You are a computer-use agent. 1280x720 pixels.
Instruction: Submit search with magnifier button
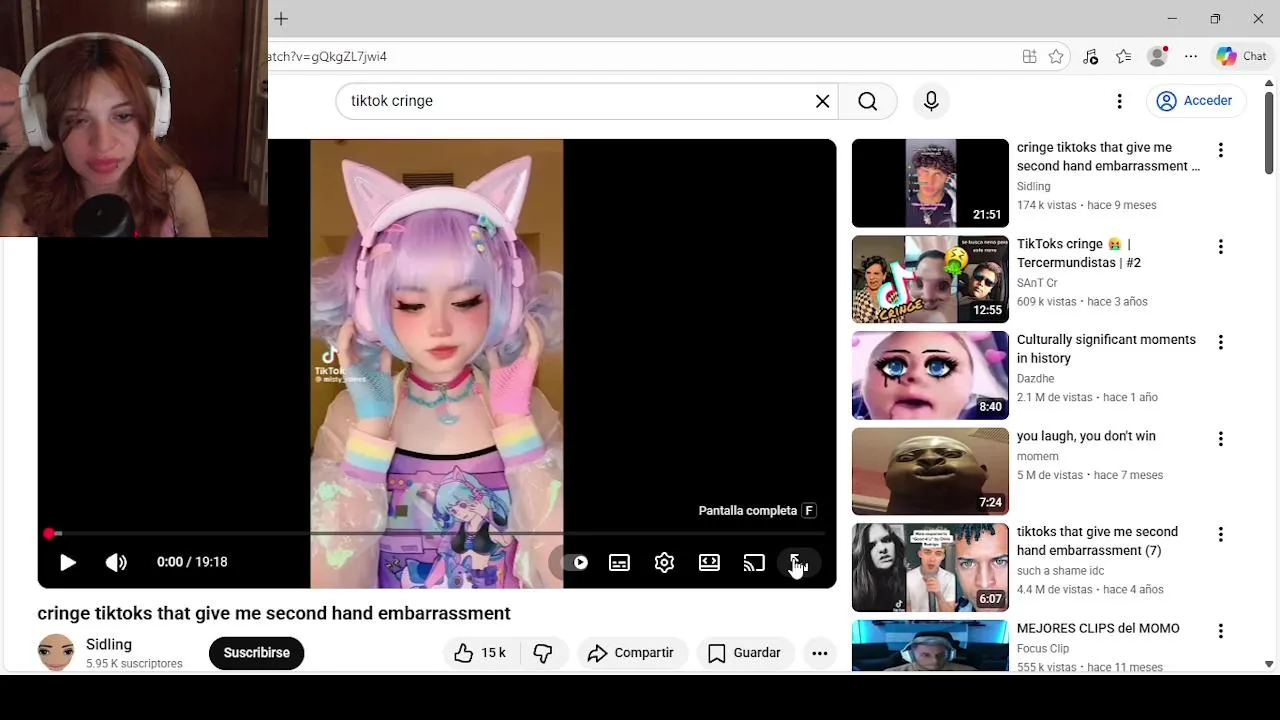click(x=868, y=101)
